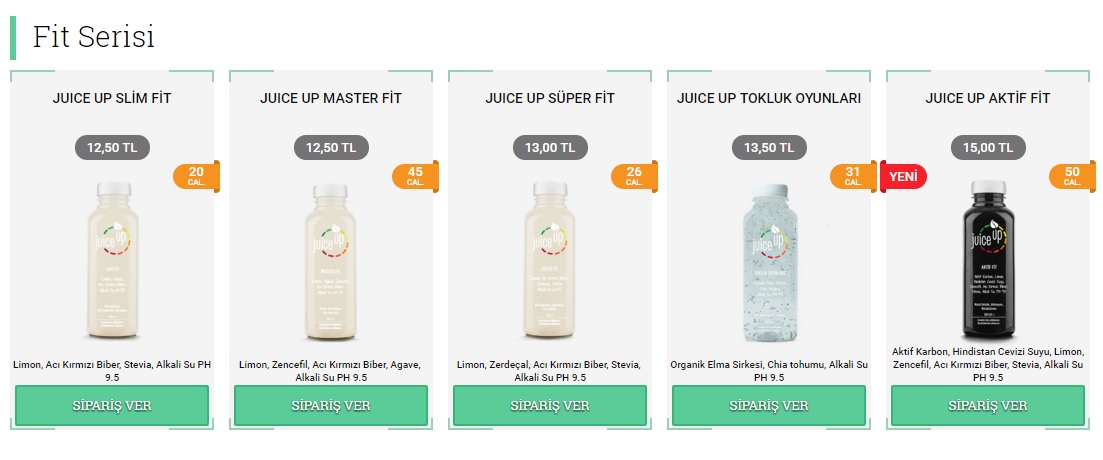Click the 26 CAL. badge on Süper Fit
Image resolution: width=1103 pixels, height=460 pixels.
(633, 176)
